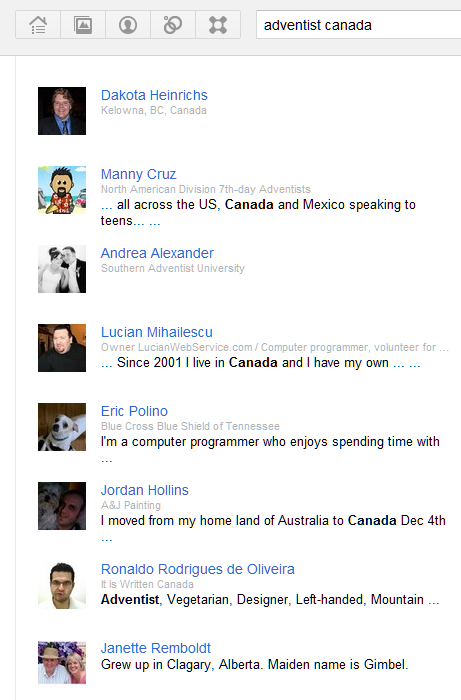The height and width of the screenshot is (700, 461).
Task: Open Eric Polino profile link
Action: [x=134, y=411]
